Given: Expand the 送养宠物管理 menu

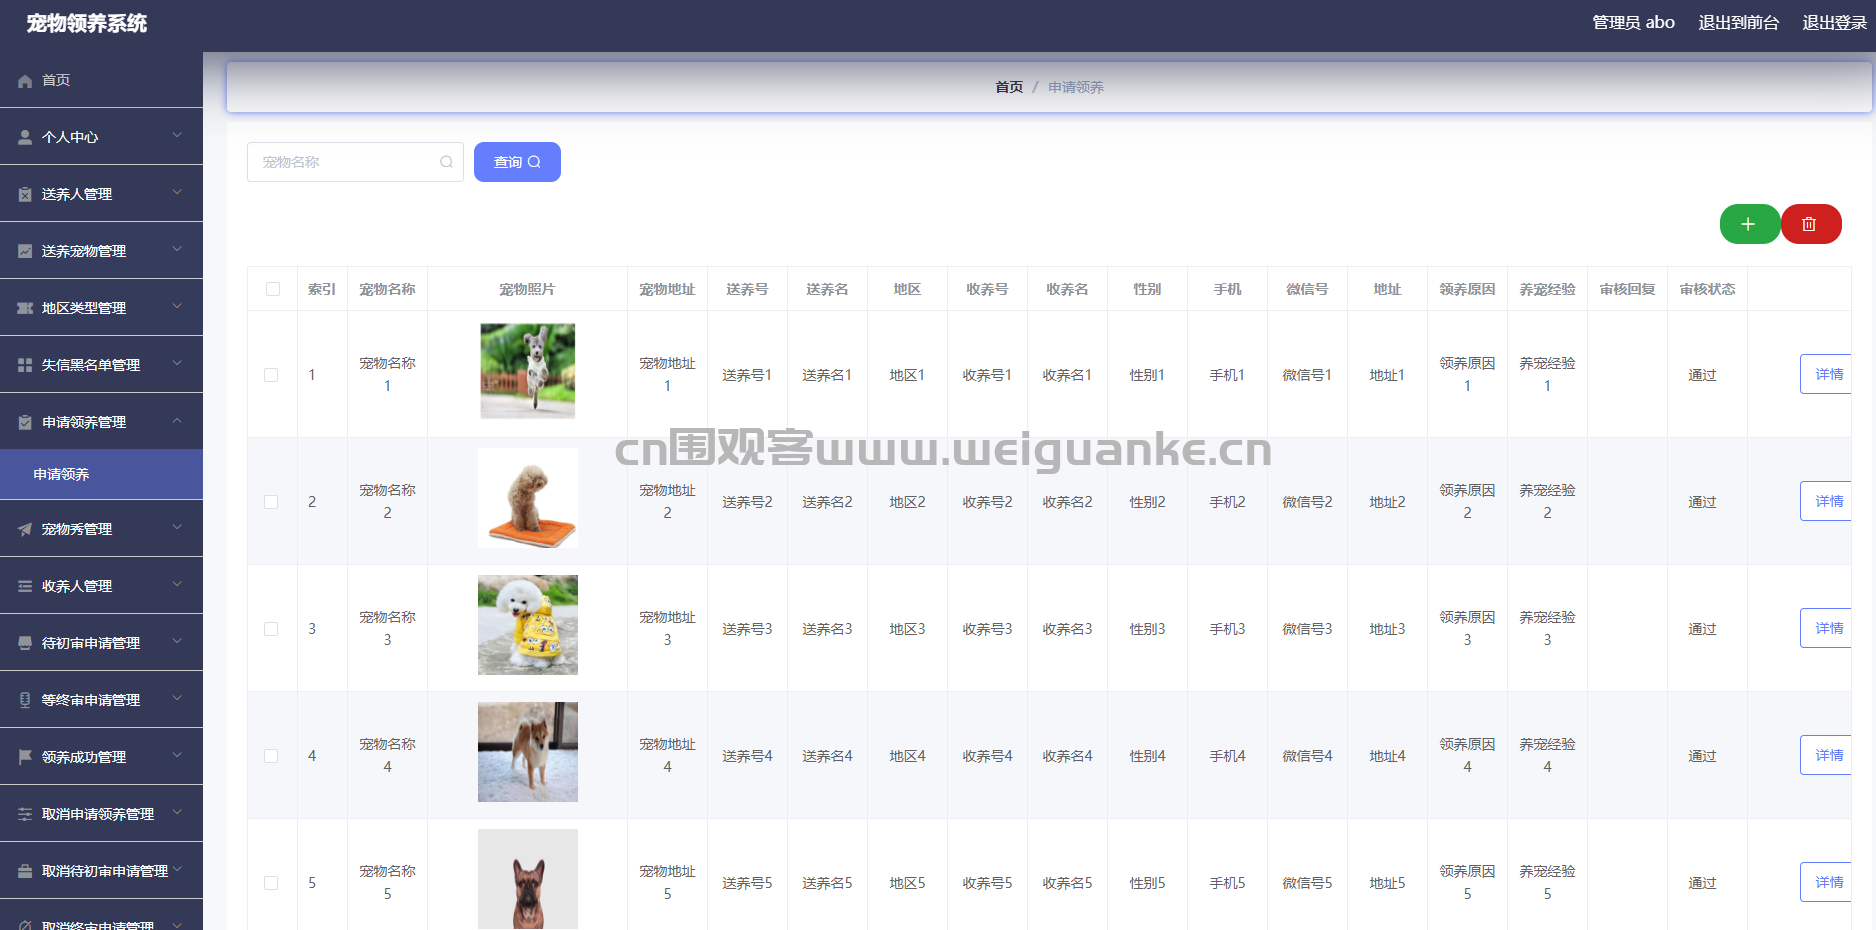Looking at the screenshot, I should (100, 250).
